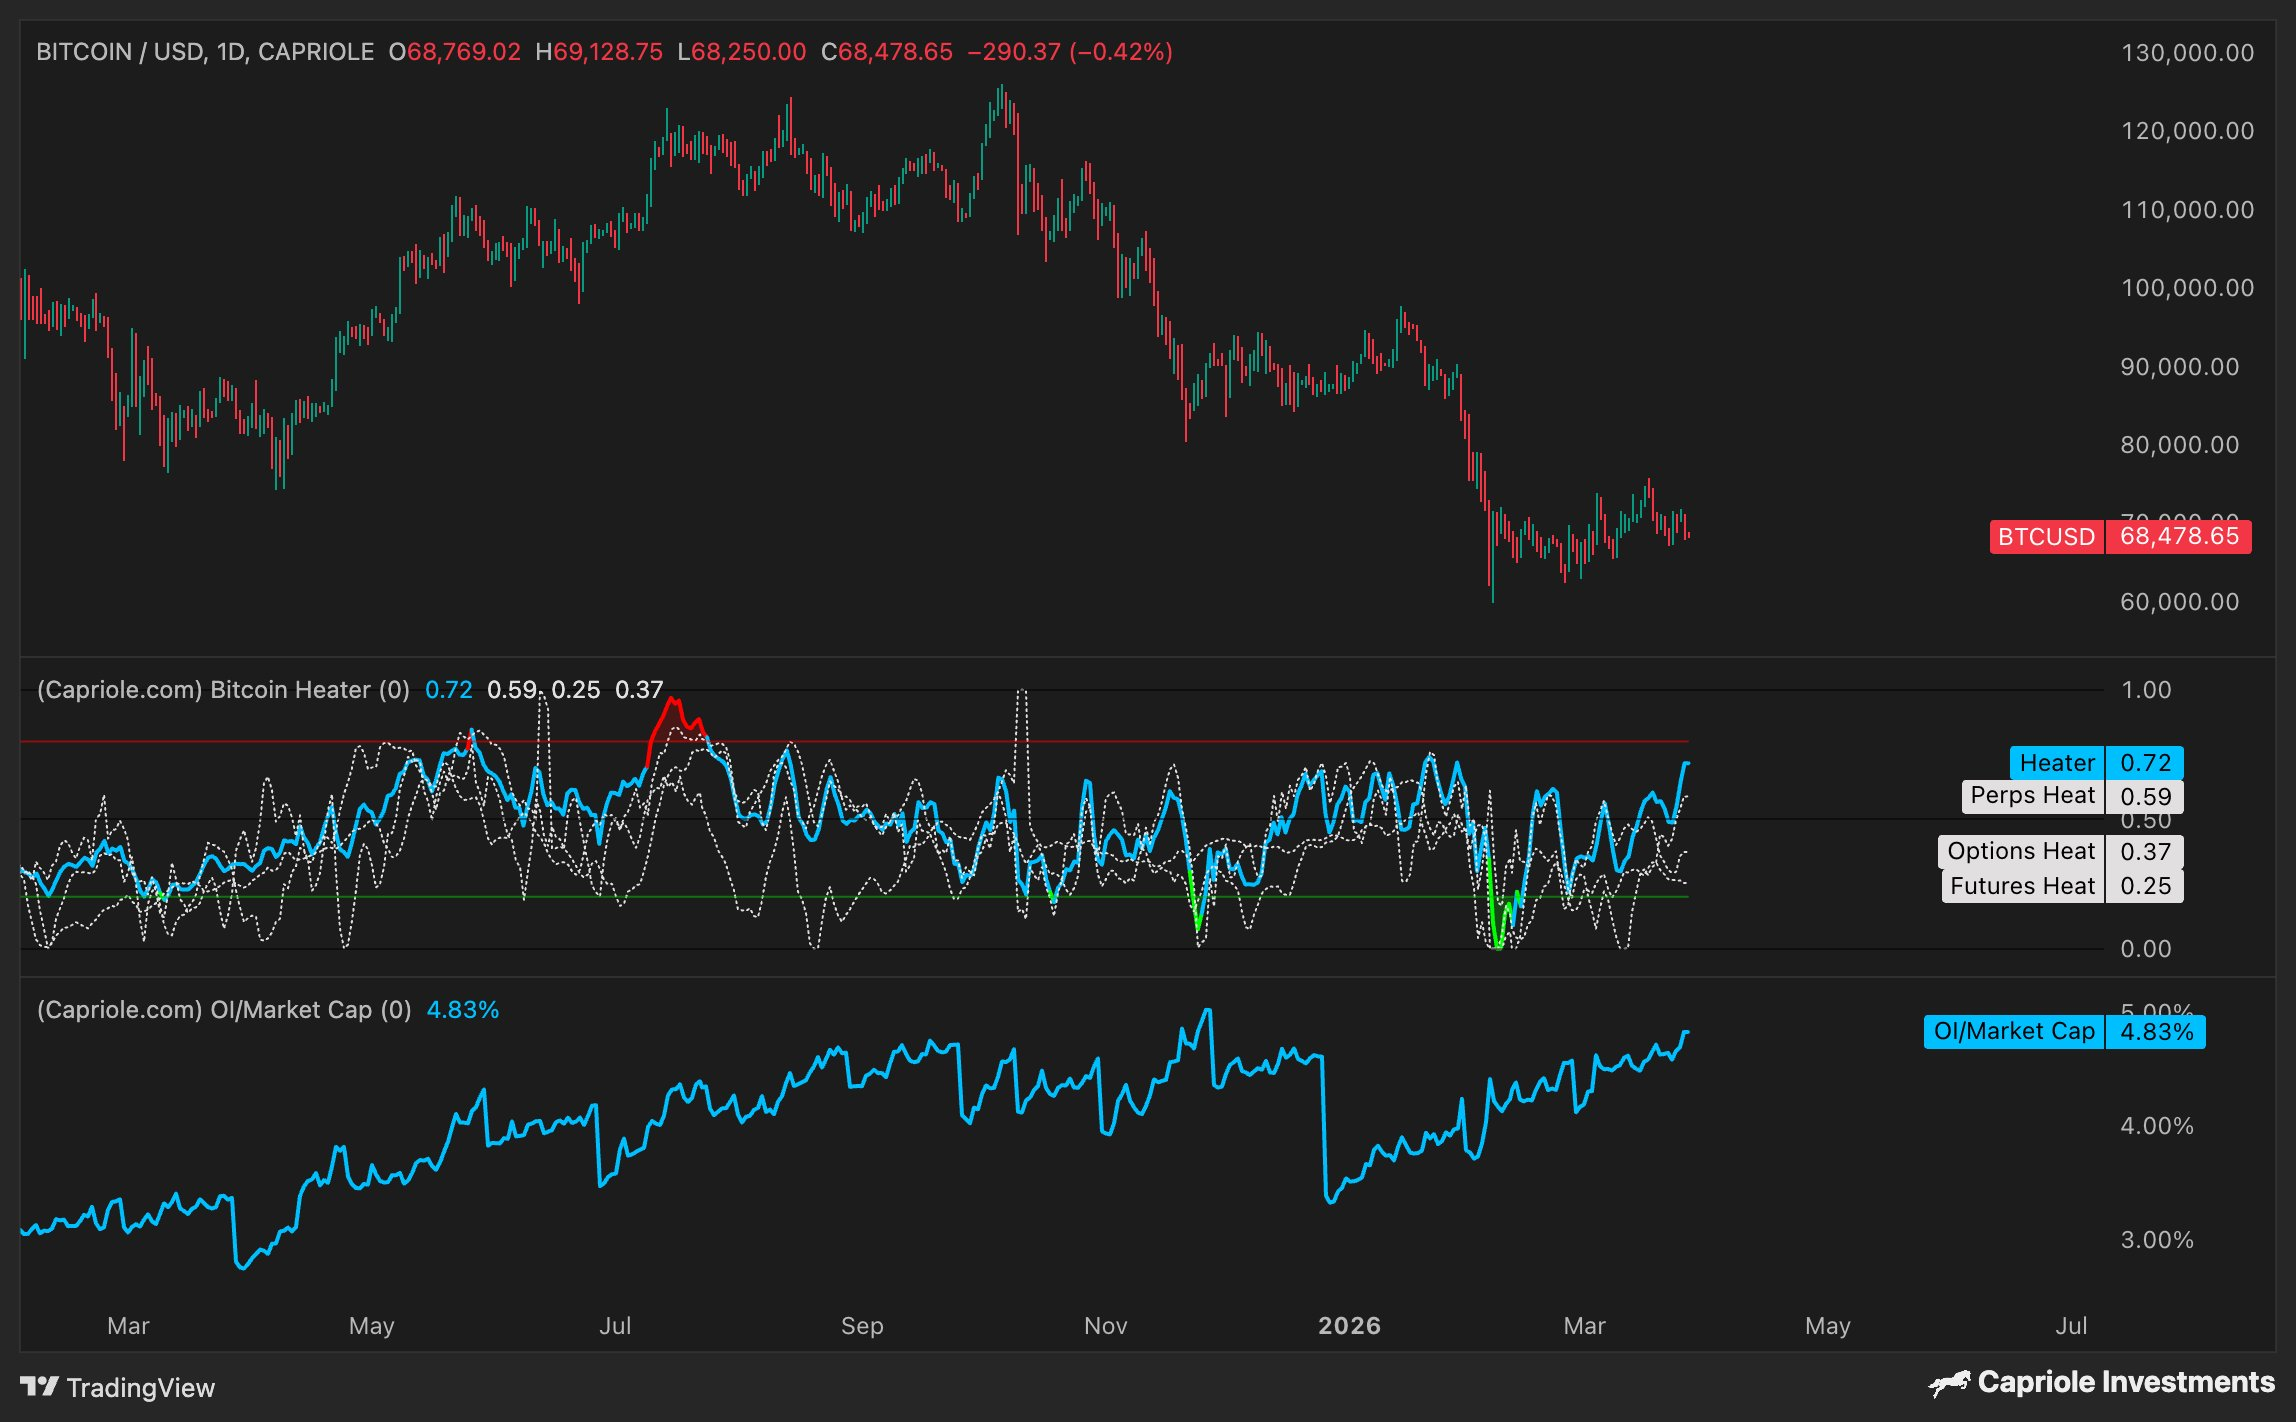Click the Capriole Investments horse logo

[x=1949, y=1384]
